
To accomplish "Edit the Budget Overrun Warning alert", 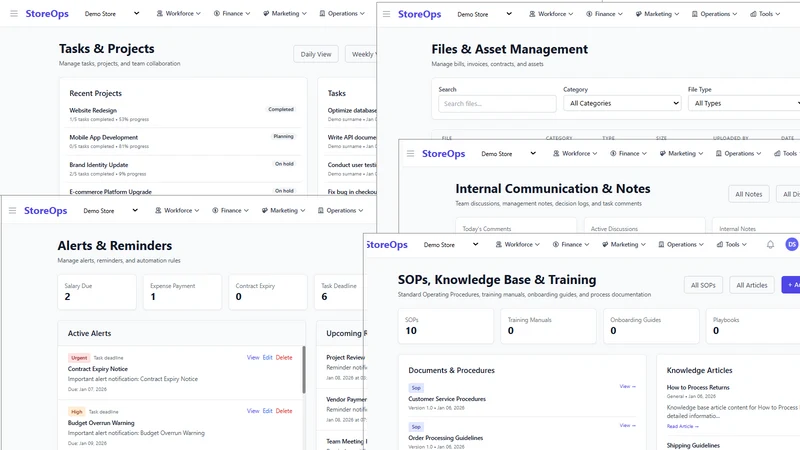I will click(x=267, y=411).
